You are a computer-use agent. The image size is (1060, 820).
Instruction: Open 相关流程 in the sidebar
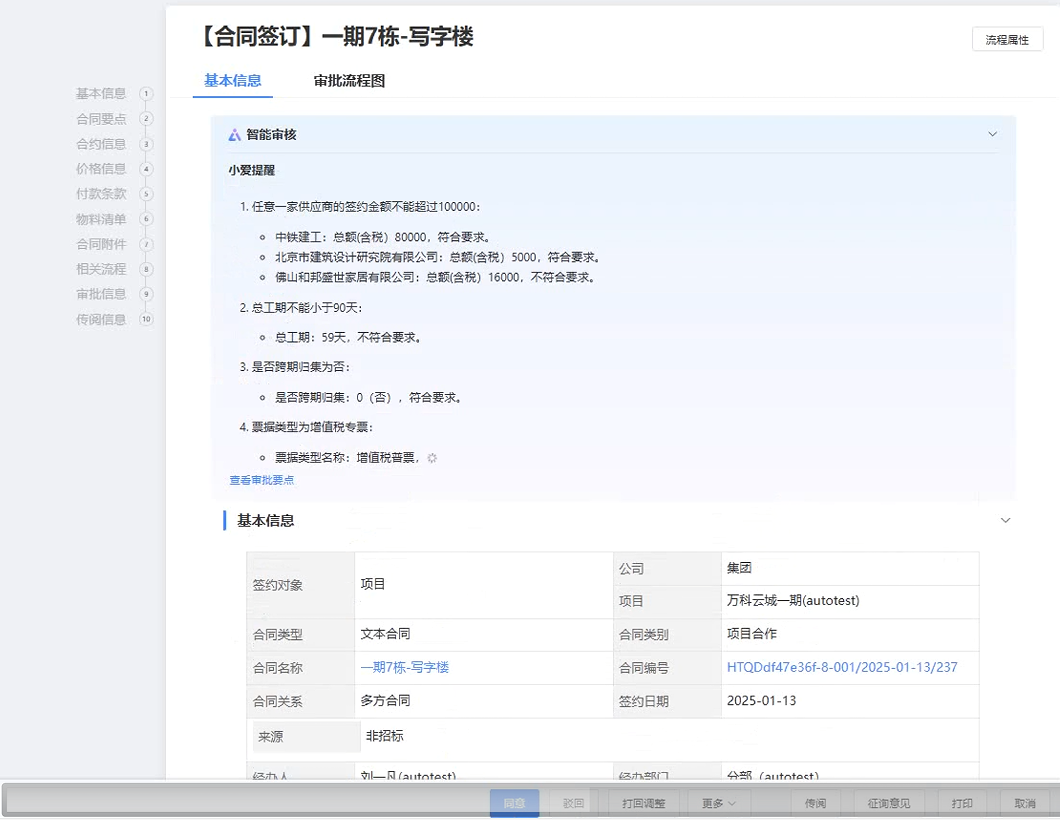pyautogui.click(x=101, y=269)
